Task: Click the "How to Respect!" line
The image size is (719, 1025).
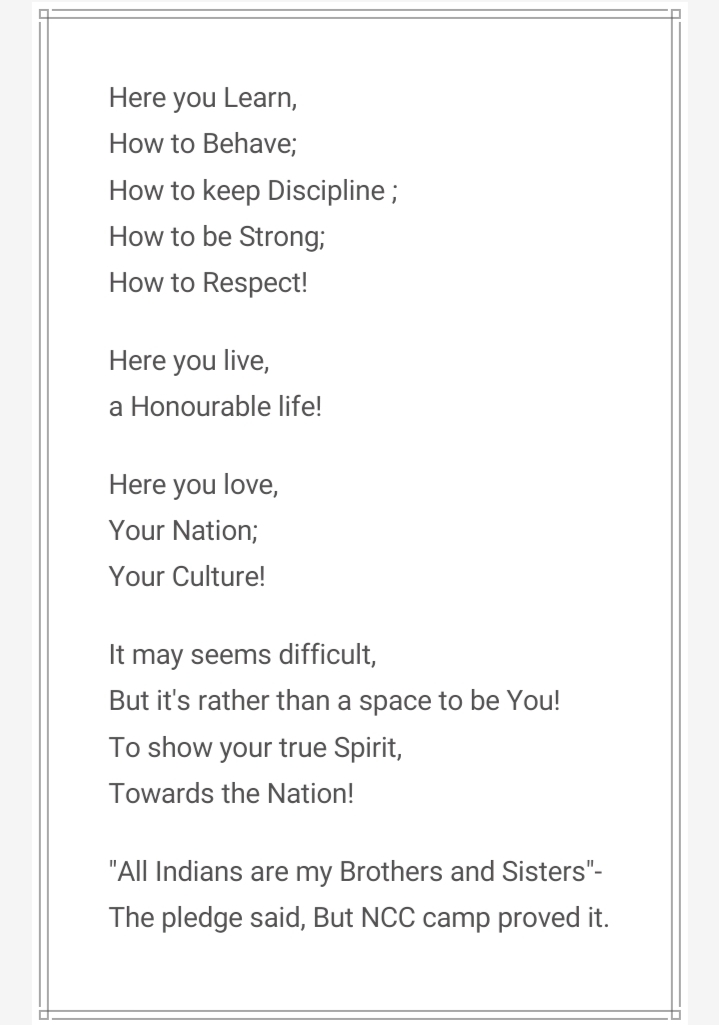Action: point(208,282)
